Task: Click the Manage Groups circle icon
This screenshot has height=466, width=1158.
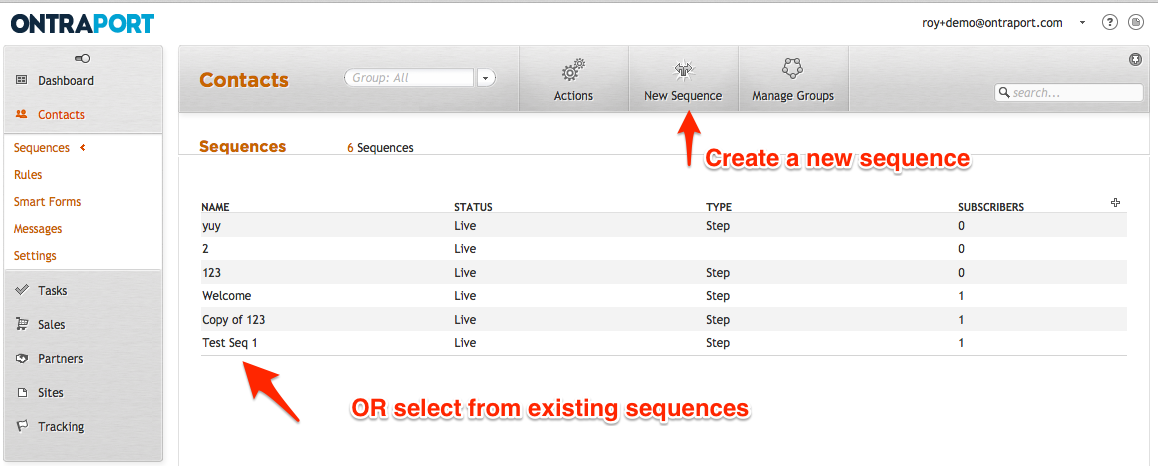Action: pyautogui.click(x=792, y=69)
